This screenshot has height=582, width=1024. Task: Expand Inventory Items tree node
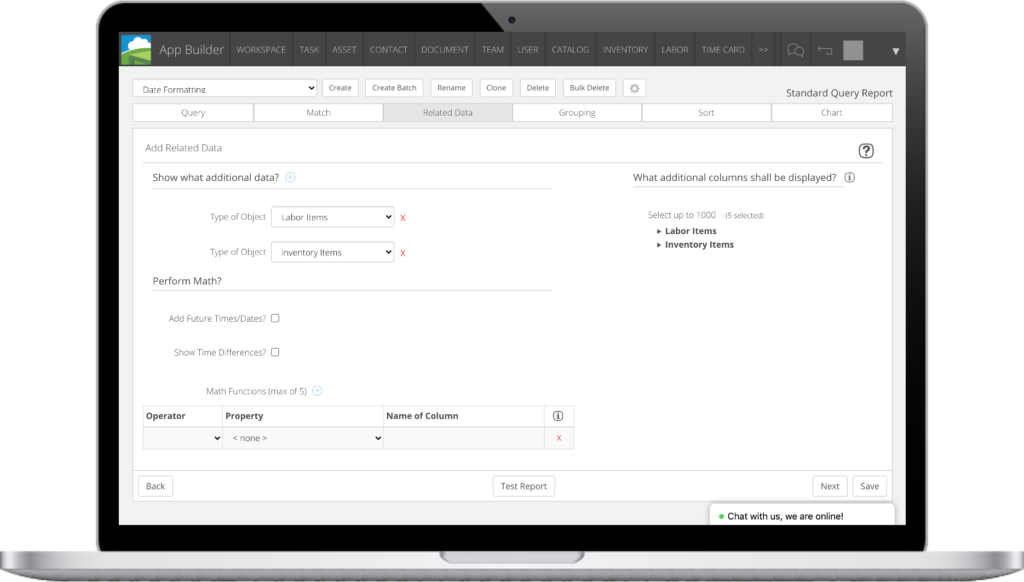point(659,245)
